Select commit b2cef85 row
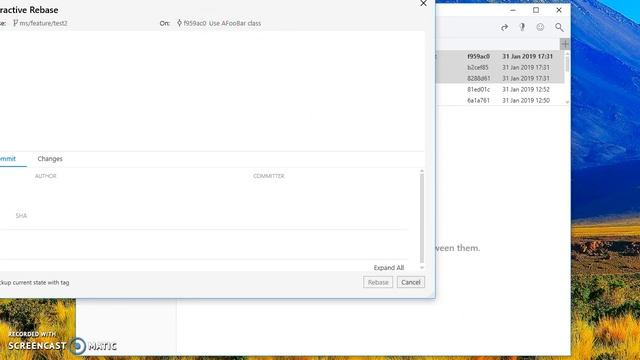This screenshot has height=360, width=640. (x=500, y=67)
